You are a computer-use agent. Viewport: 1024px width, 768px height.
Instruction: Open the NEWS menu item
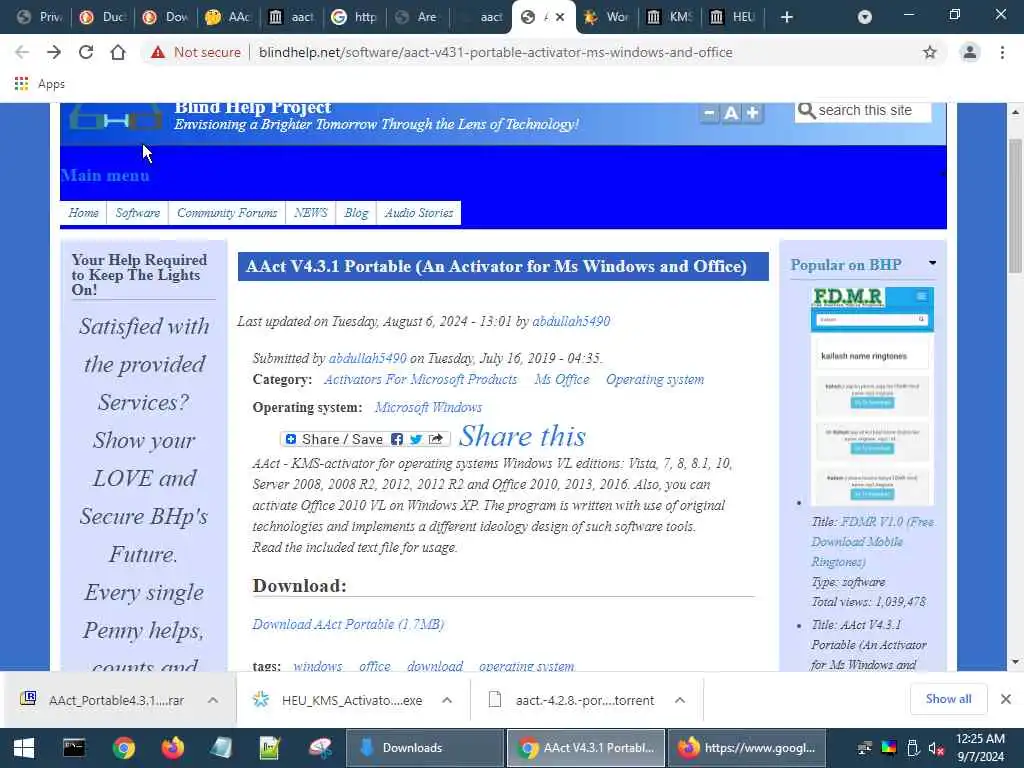311,213
